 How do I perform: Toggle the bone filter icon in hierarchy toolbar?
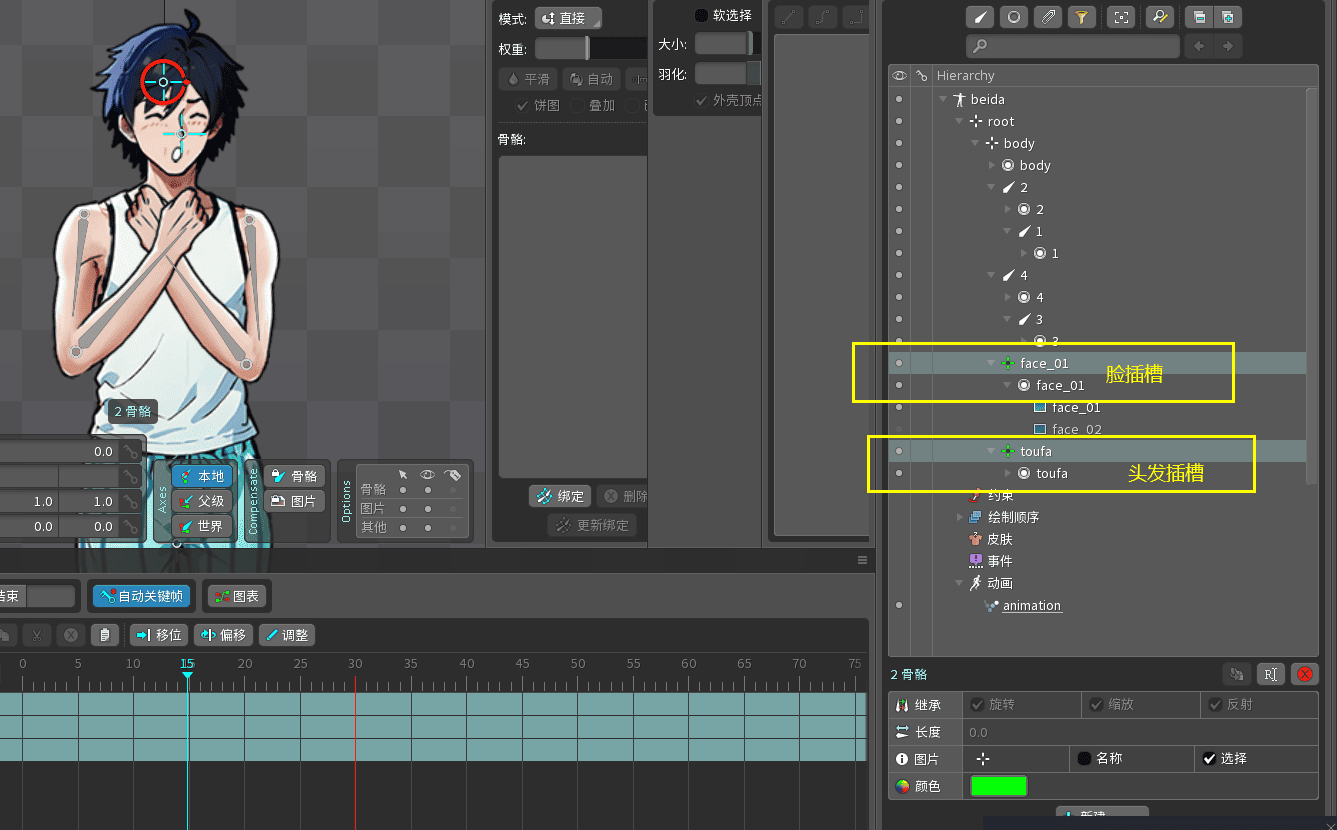point(981,17)
